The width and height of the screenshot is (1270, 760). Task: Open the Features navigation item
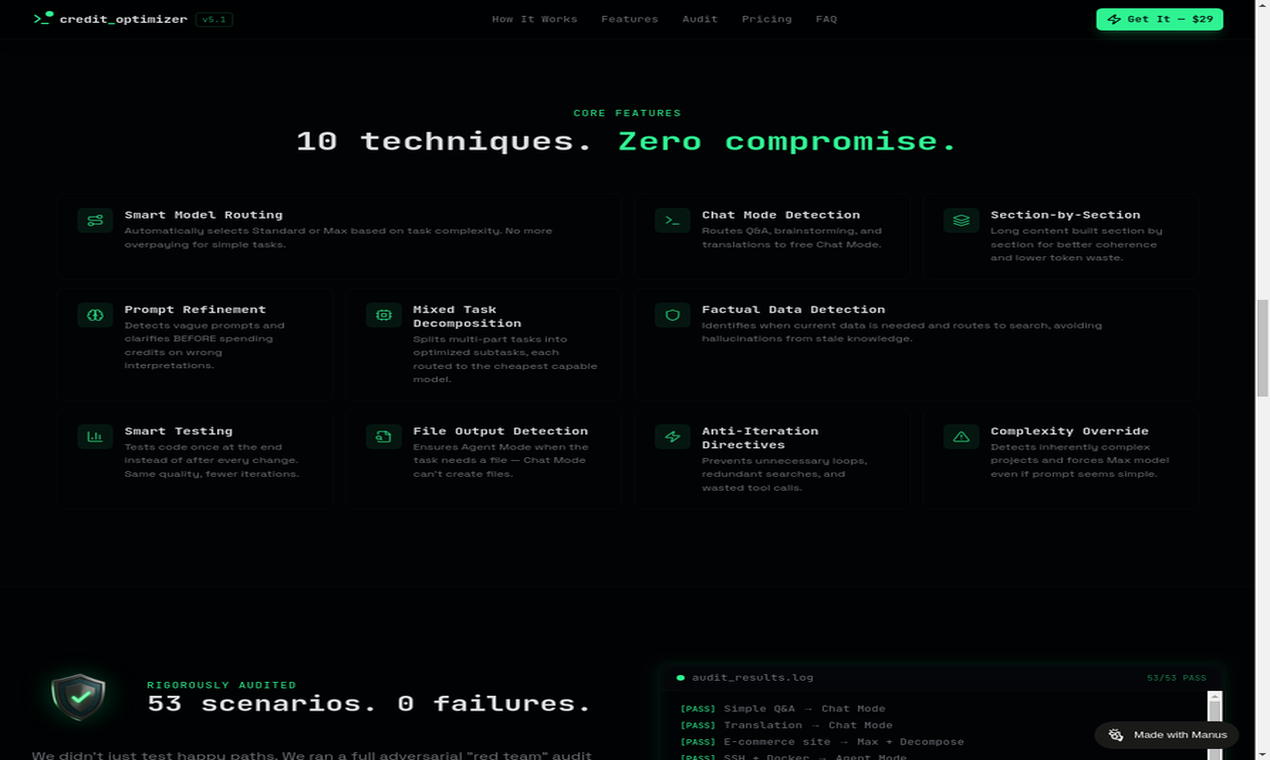tap(629, 18)
